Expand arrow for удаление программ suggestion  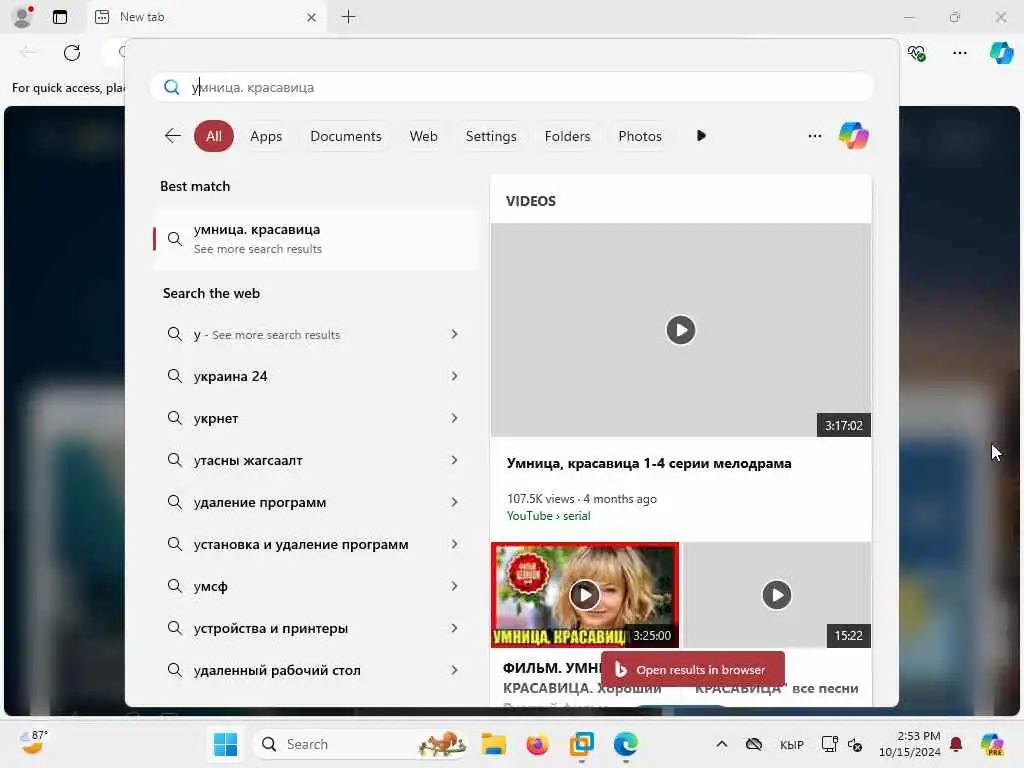[x=454, y=502]
